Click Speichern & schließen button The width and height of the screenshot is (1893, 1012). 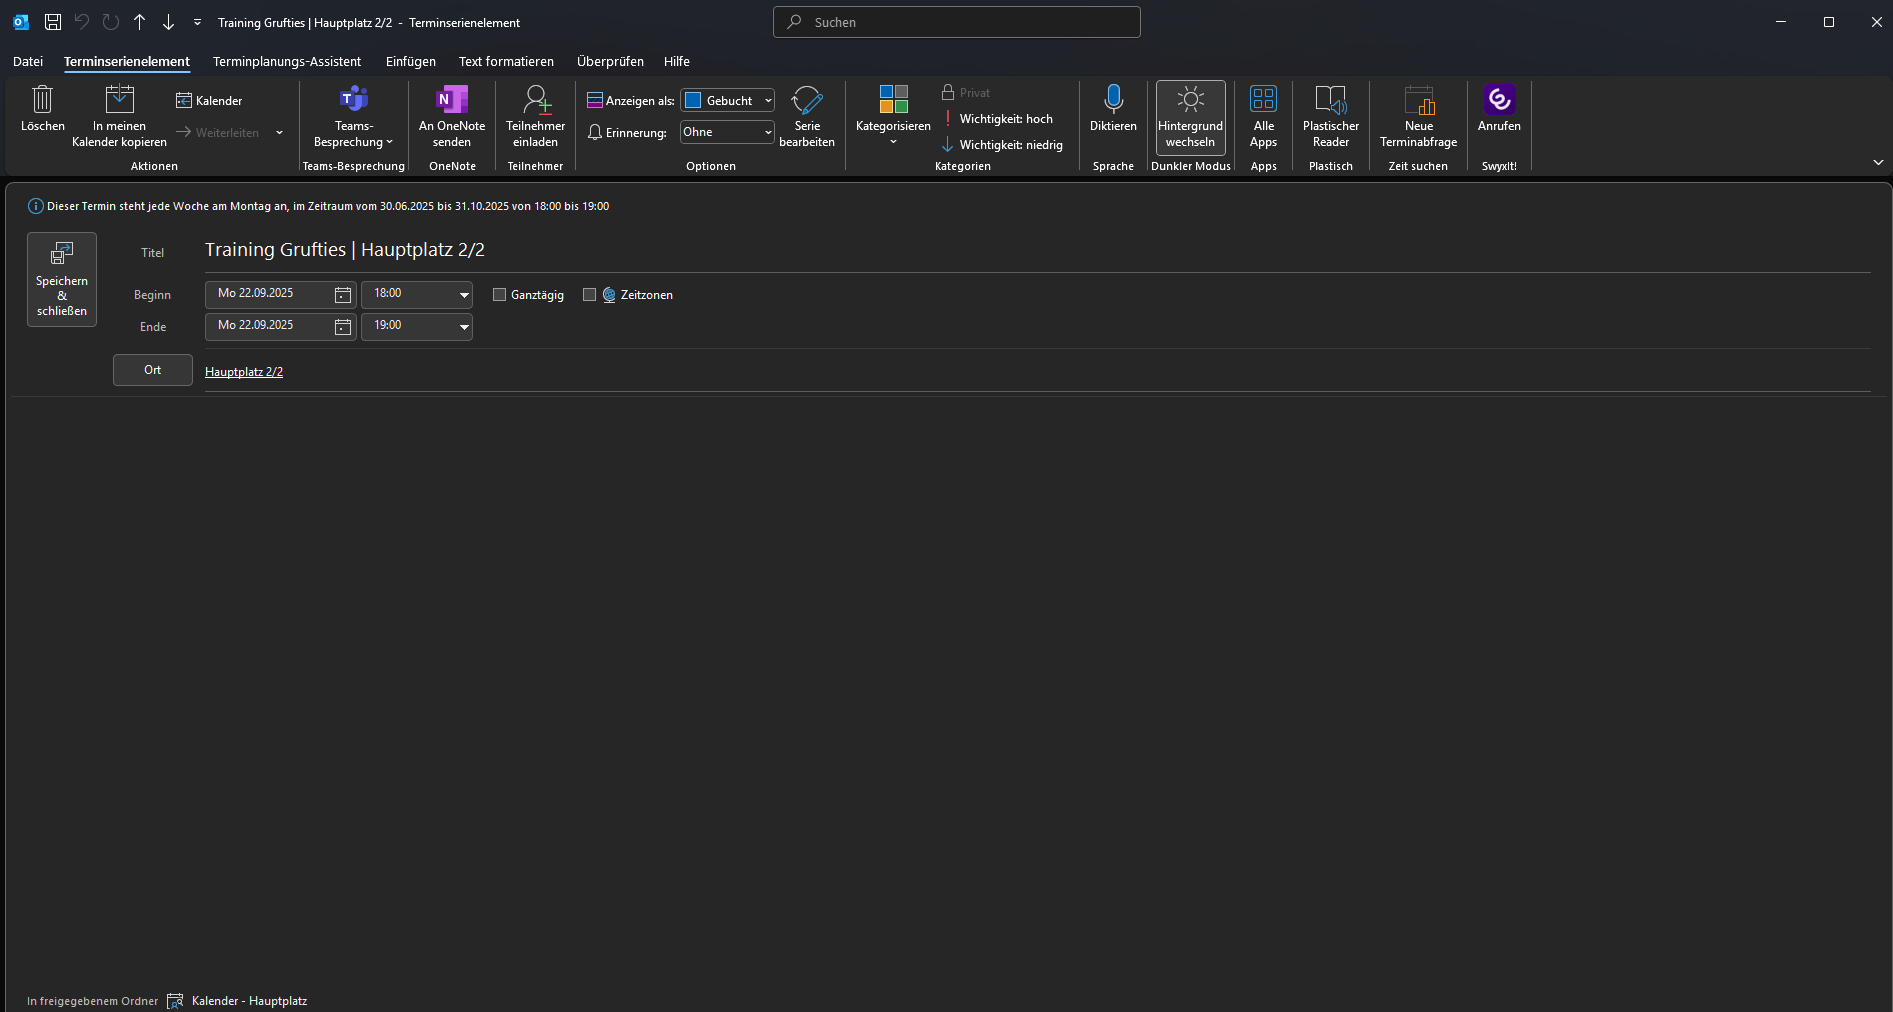pos(62,279)
